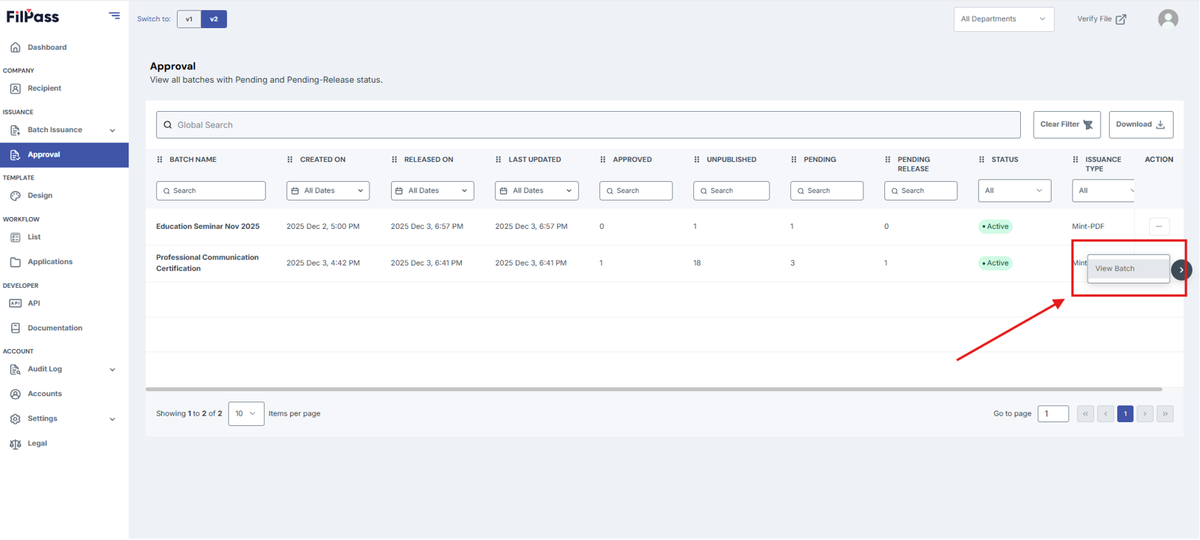Click 2025 Dec 3, 4:42 PM created date

(323, 263)
